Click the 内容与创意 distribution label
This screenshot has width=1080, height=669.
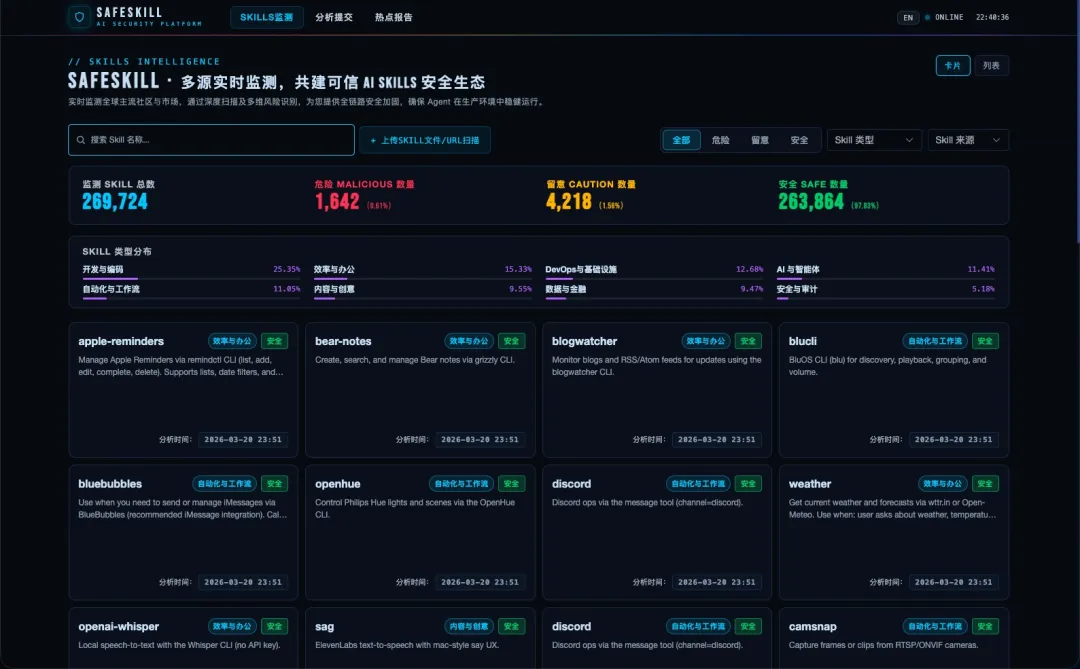coord(334,289)
